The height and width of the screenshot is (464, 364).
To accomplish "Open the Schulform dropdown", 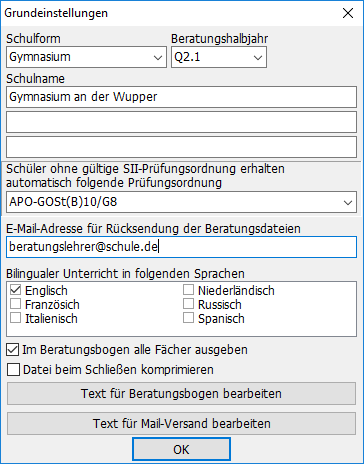I will pos(86,57).
